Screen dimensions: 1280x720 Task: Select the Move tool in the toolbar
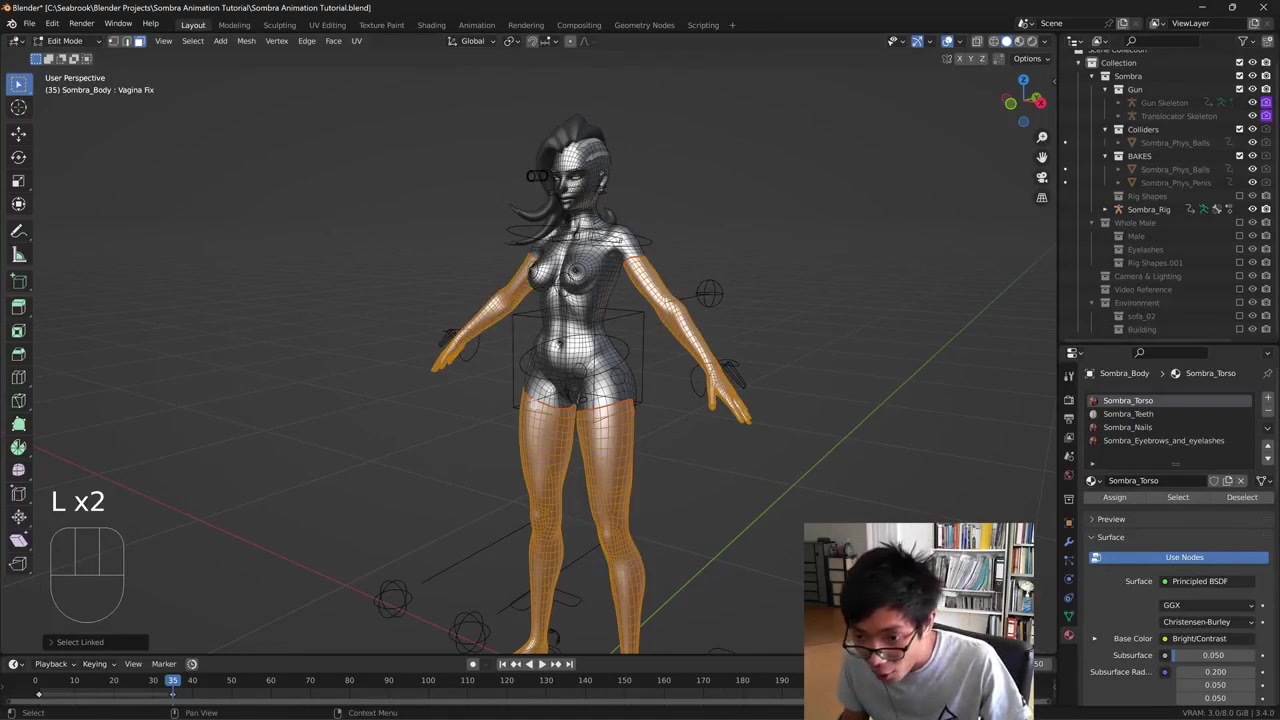[x=18, y=133]
